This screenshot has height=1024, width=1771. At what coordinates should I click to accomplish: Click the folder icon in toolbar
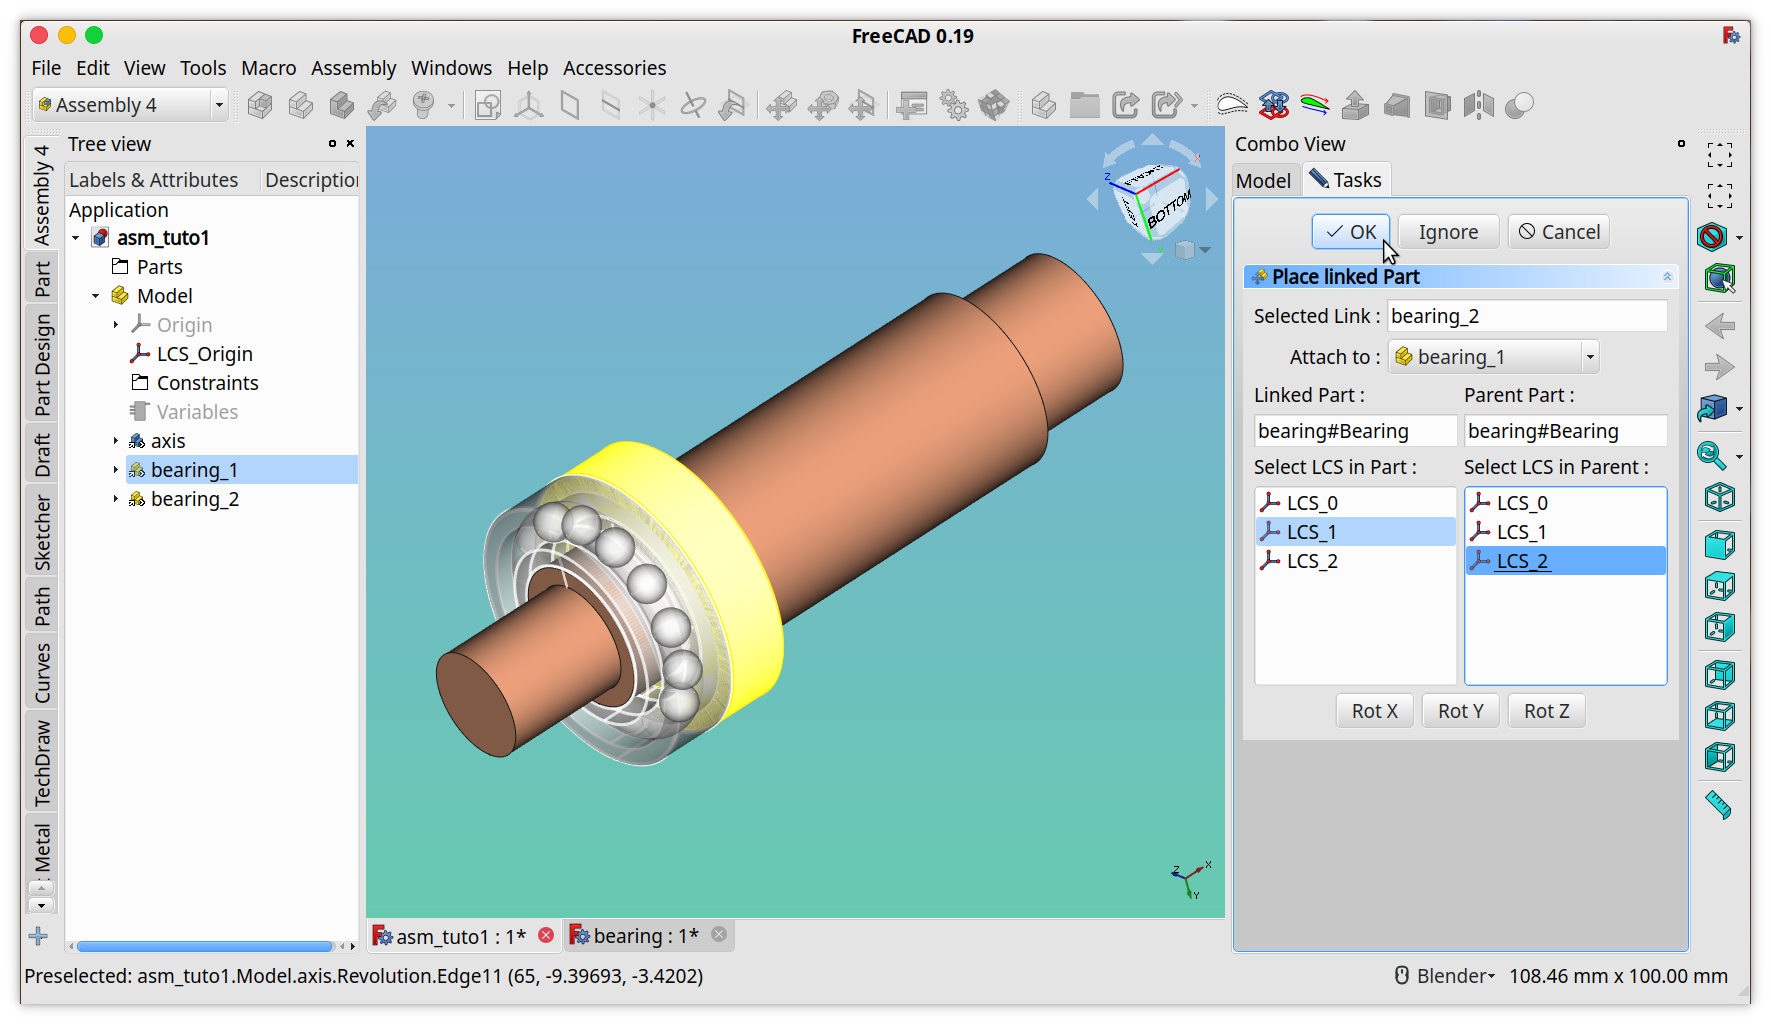pyautogui.click(x=1085, y=105)
